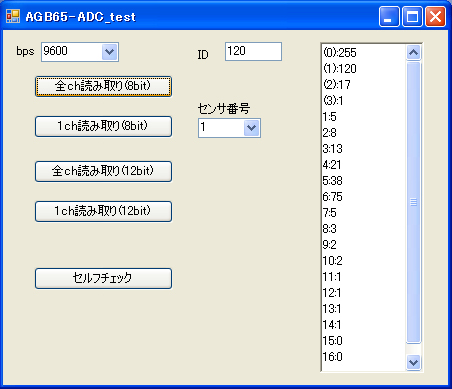
Task: Select list row 3:13
Action: (x=364, y=149)
